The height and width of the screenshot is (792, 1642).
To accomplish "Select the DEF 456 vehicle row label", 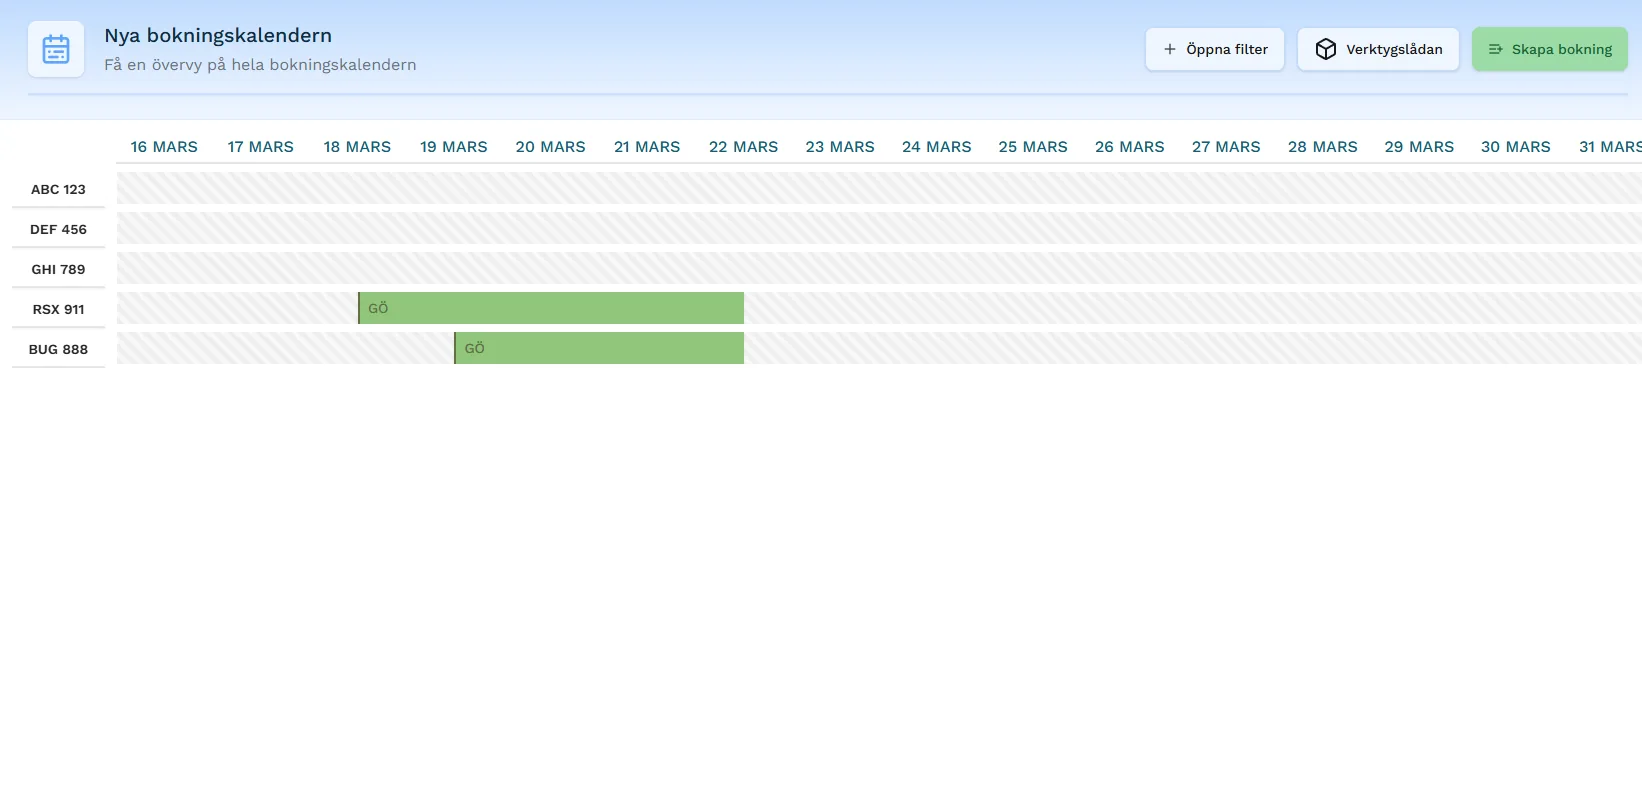I will 58,229.
